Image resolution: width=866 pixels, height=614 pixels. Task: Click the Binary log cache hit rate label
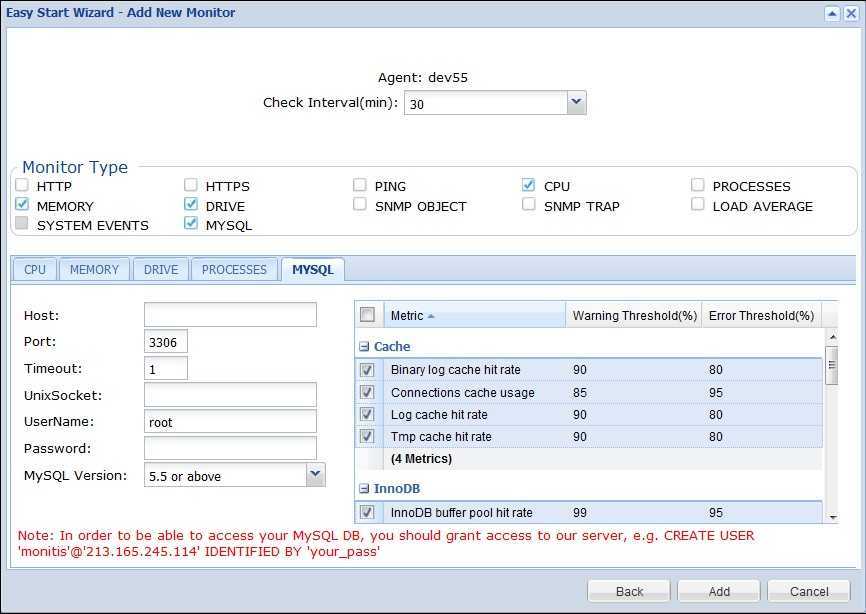(456, 369)
